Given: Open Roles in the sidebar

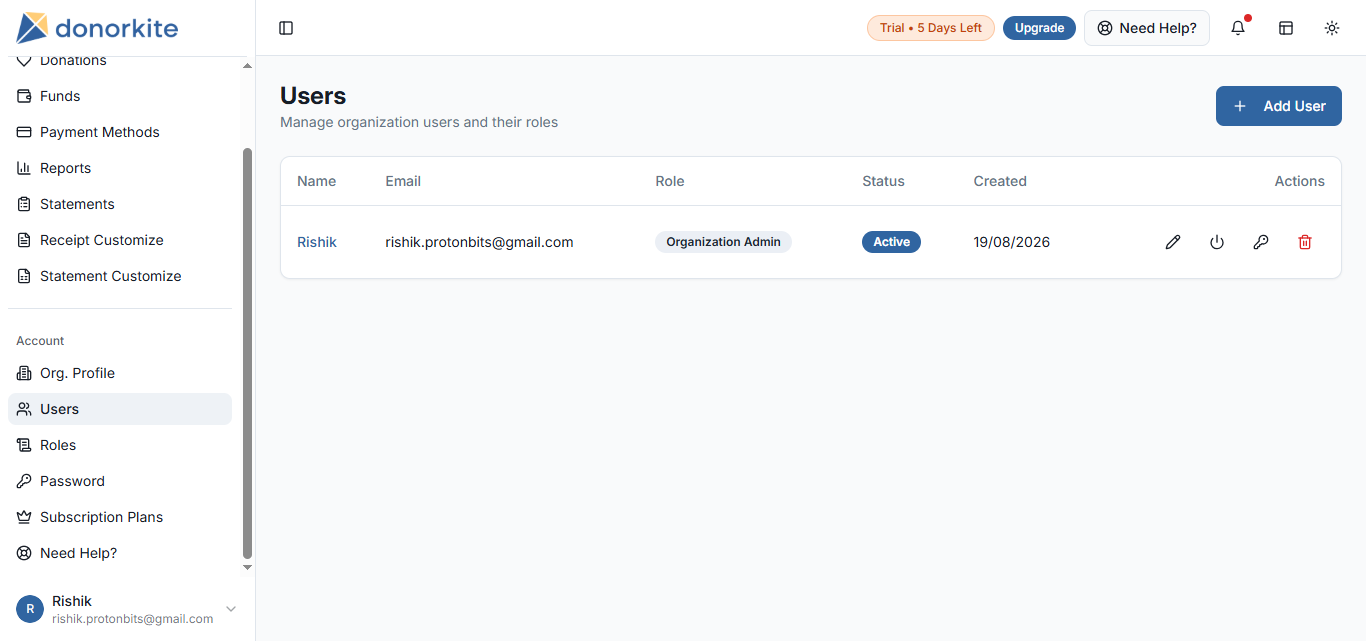Looking at the screenshot, I should 120,445.
